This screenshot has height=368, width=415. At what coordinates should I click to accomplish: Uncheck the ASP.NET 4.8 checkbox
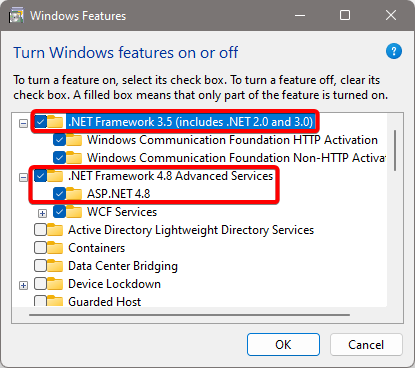59,194
